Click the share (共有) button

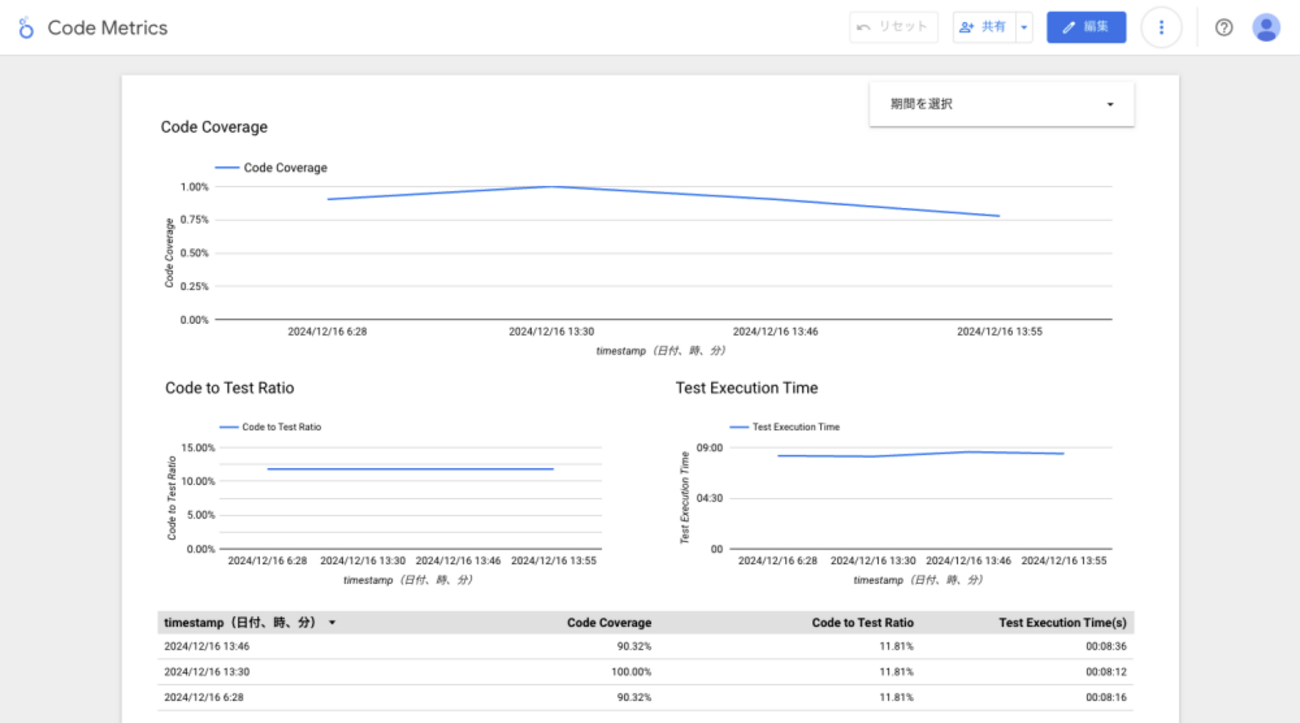click(983, 27)
